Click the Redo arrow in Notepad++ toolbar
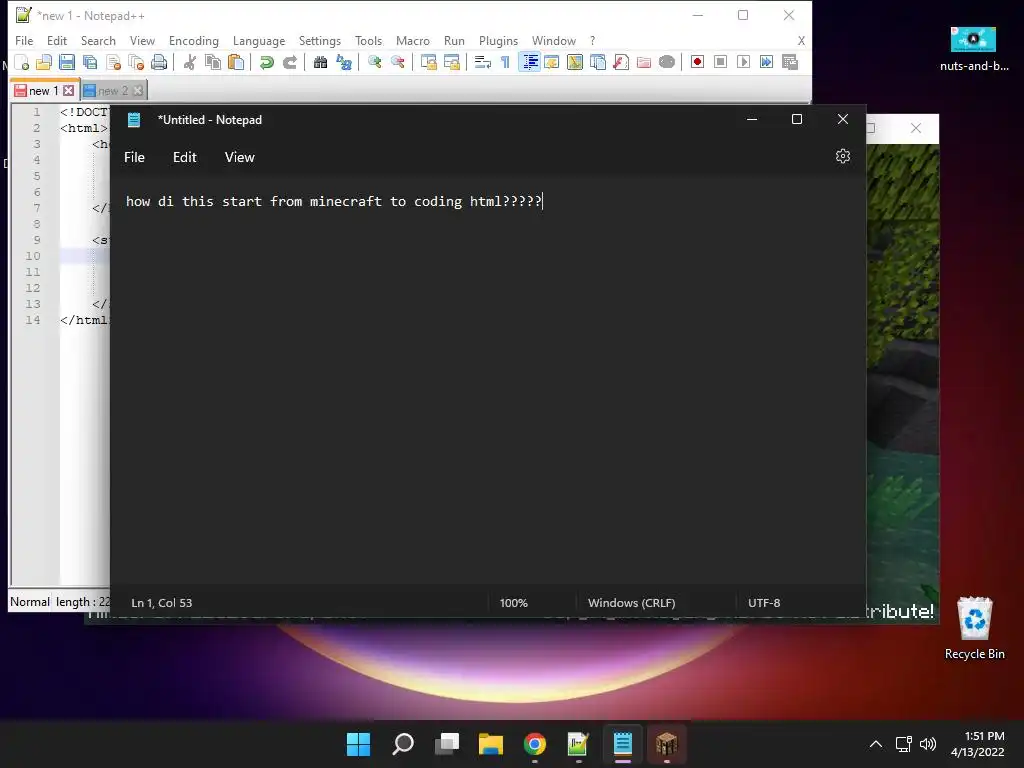Image resolution: width=1024 pixels, height=768 pixels. tap(289, 62)
